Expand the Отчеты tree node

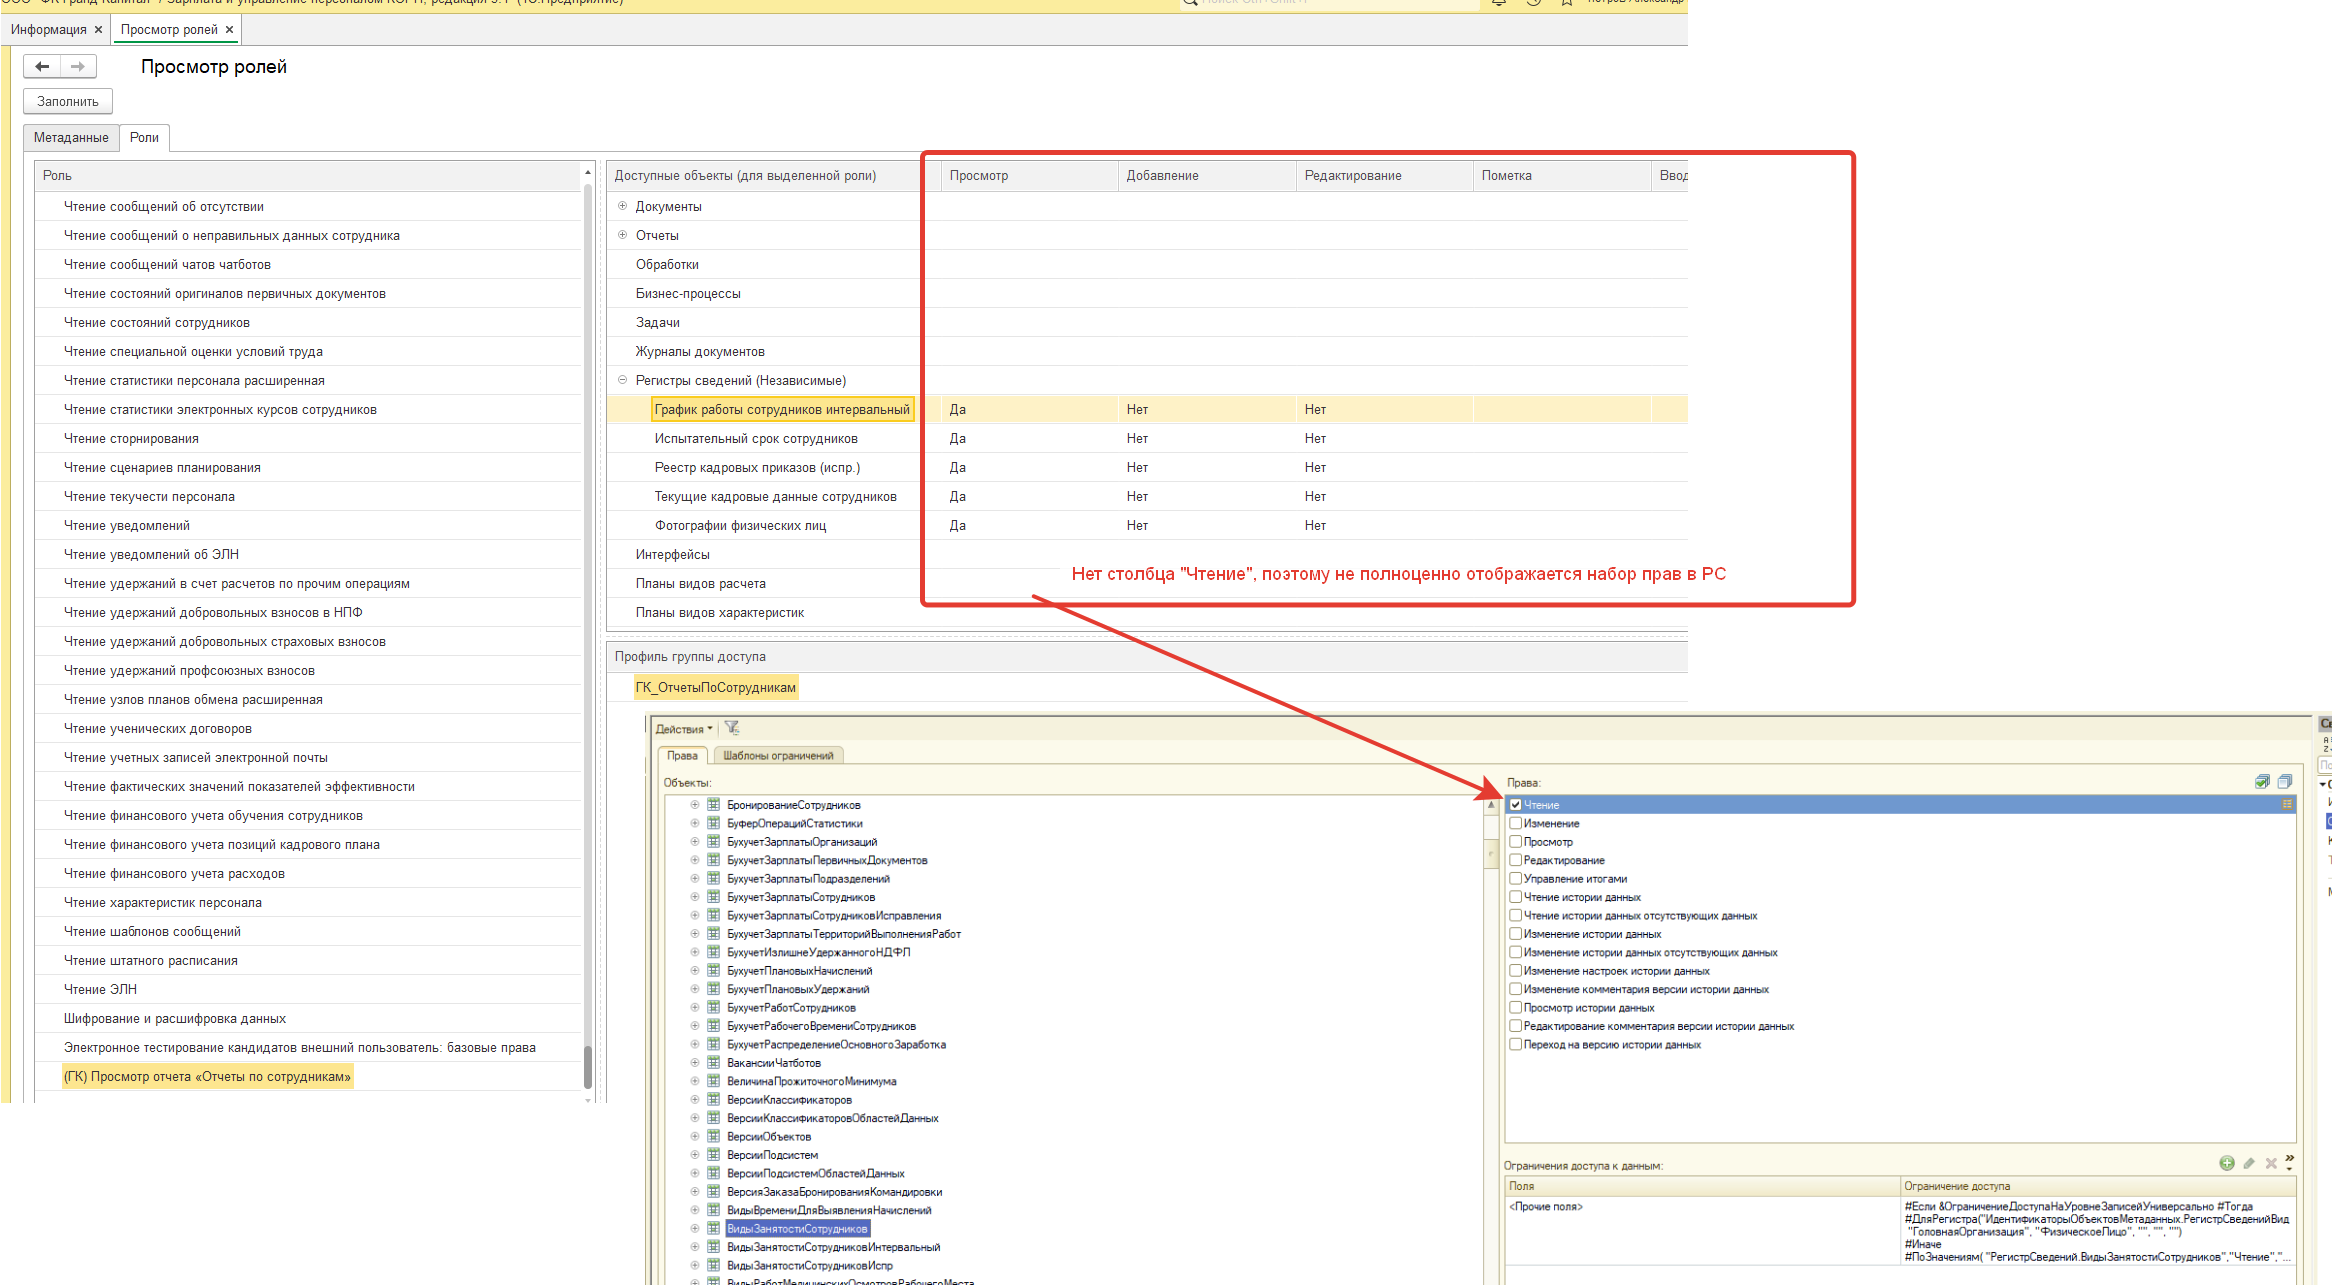pyautogui.click(x=622, y=235)
